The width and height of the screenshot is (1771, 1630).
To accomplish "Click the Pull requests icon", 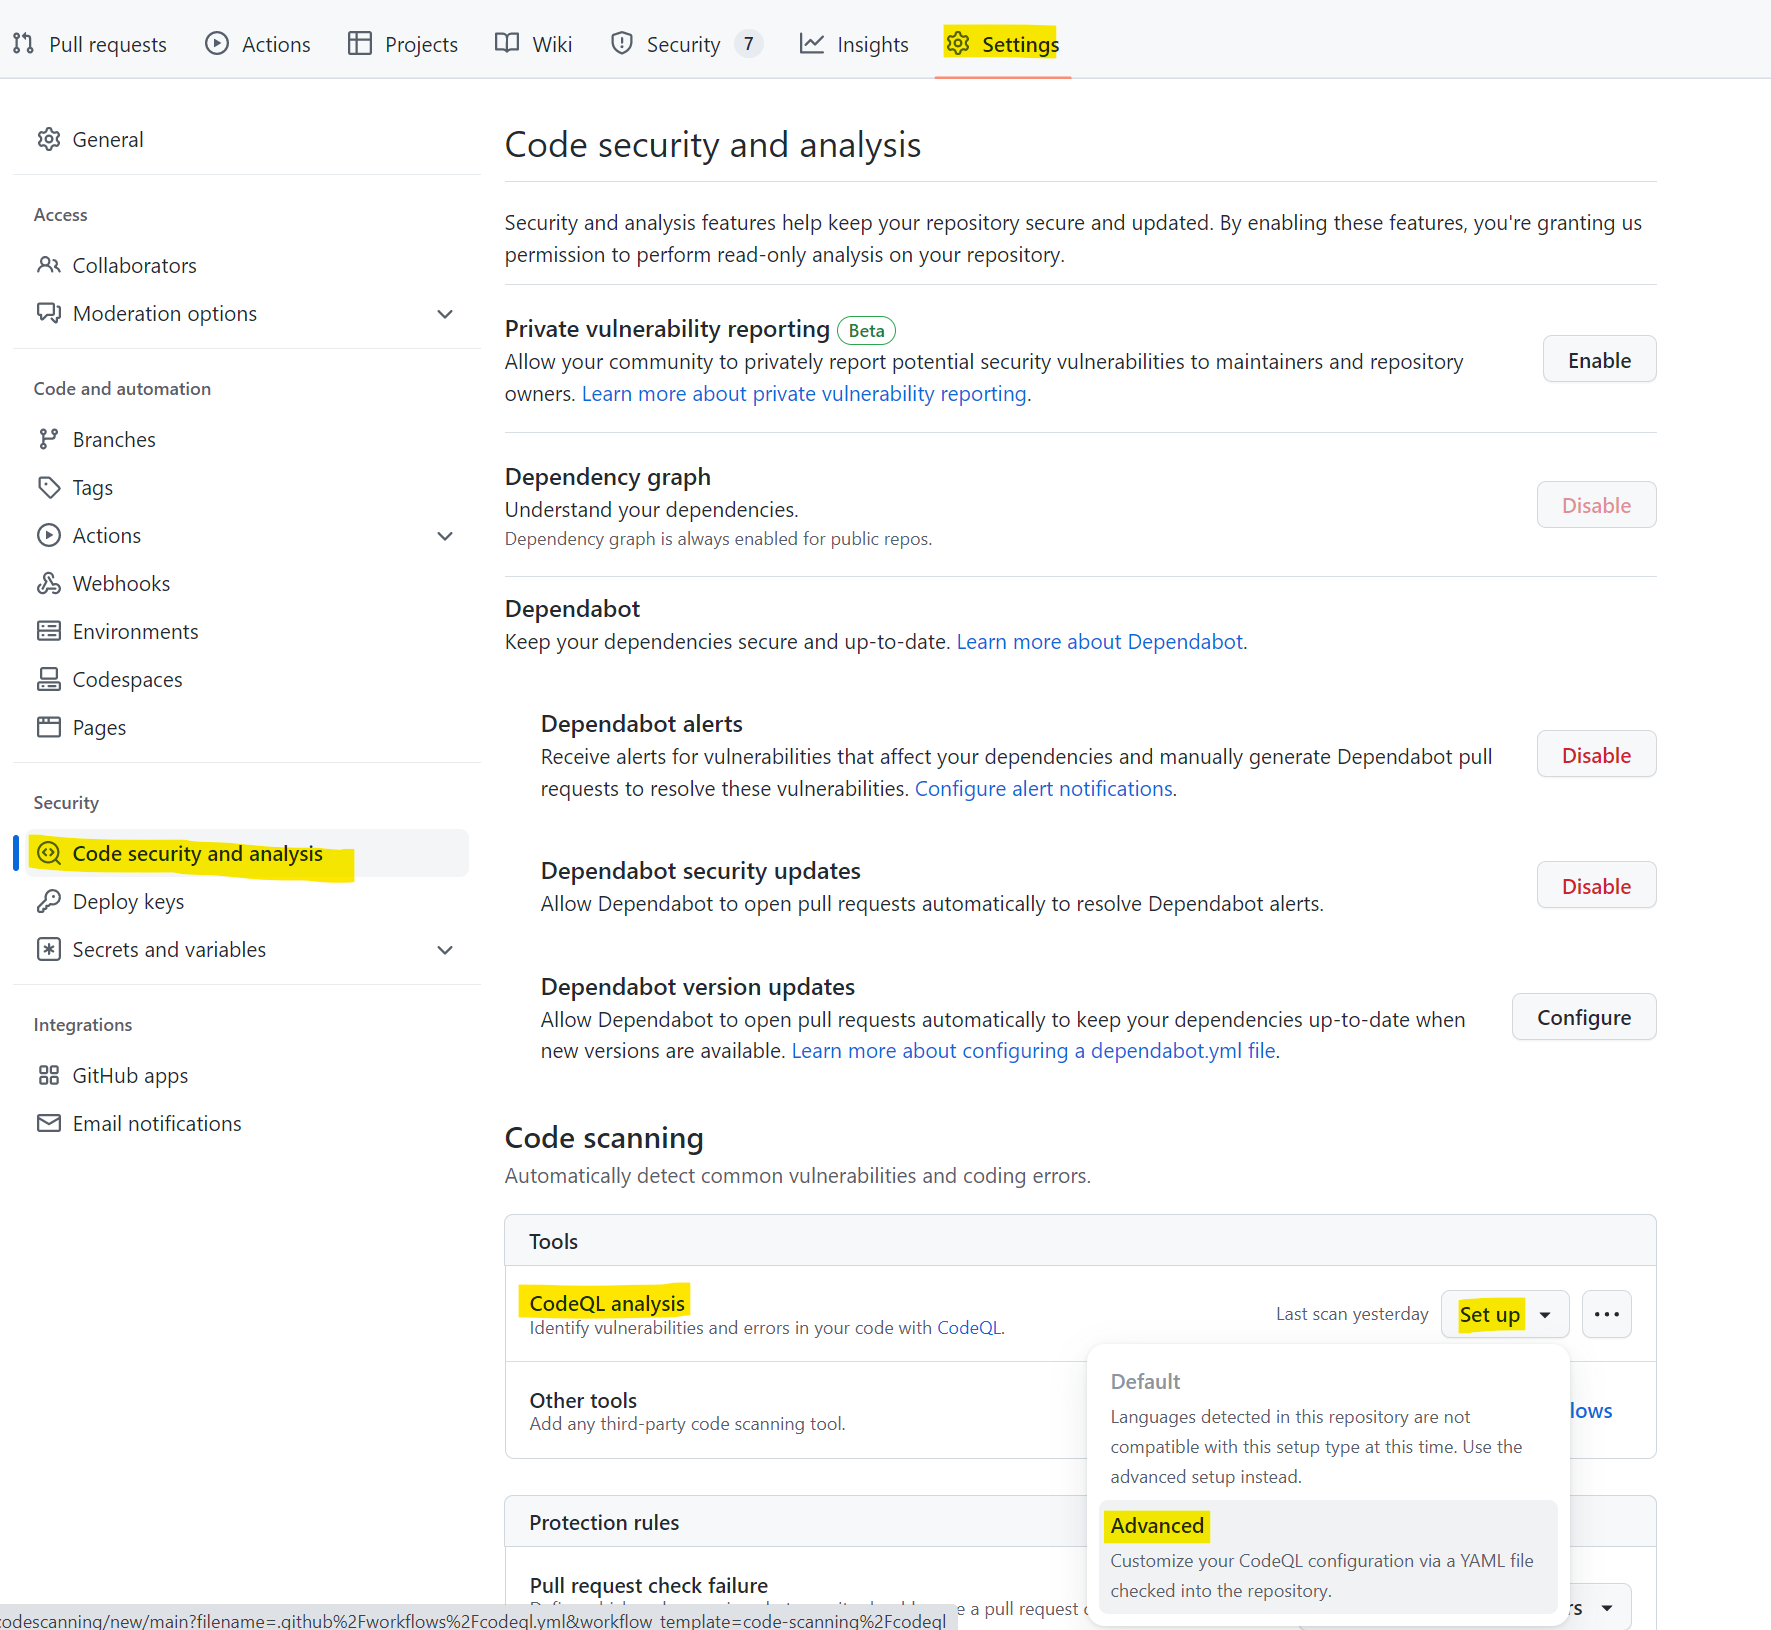I will 24,43.
